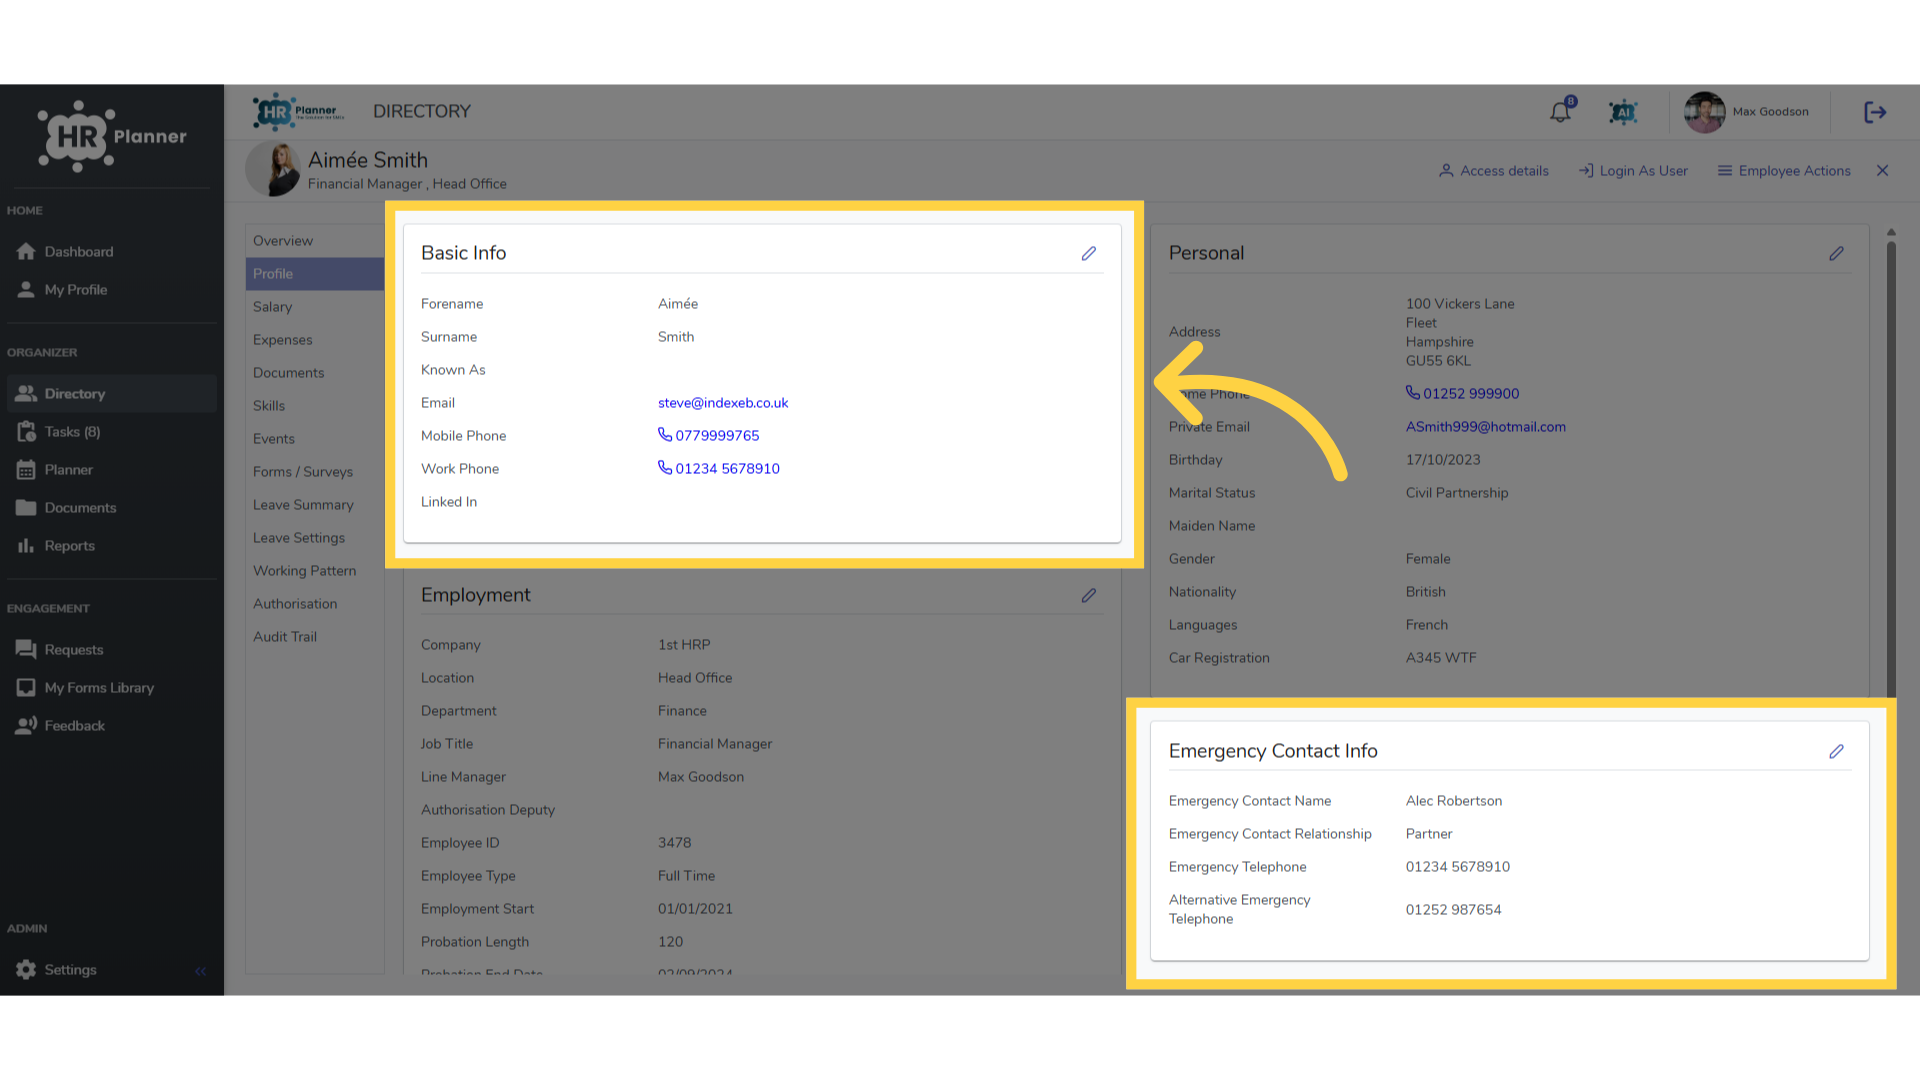Open the Leave Settings tab
1920x1080 pixels.
coord(315,538)
